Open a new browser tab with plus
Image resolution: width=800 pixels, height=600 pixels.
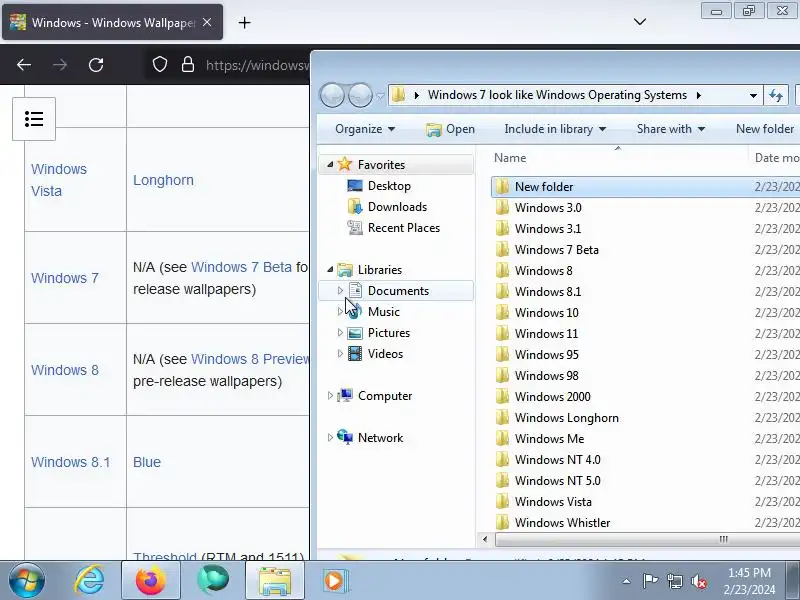244,22
